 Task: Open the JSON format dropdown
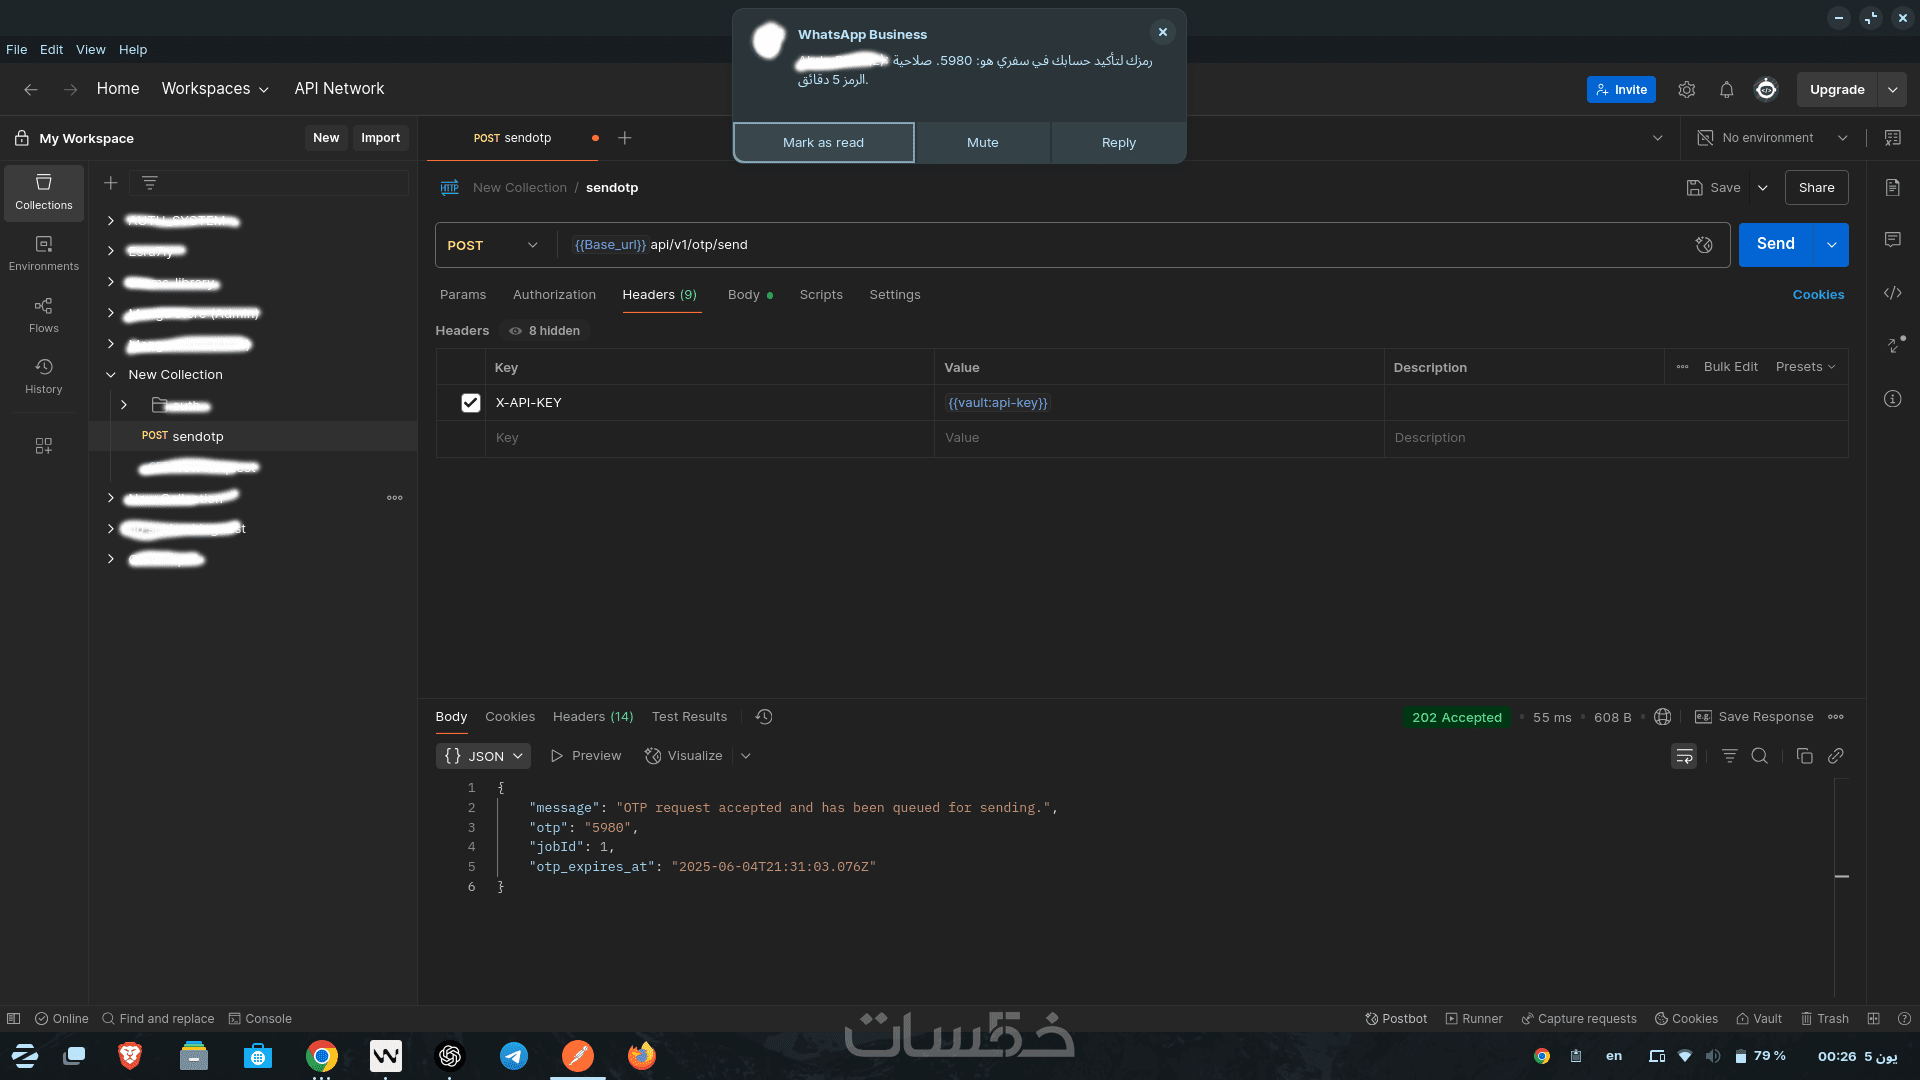[x=483, y=756]
